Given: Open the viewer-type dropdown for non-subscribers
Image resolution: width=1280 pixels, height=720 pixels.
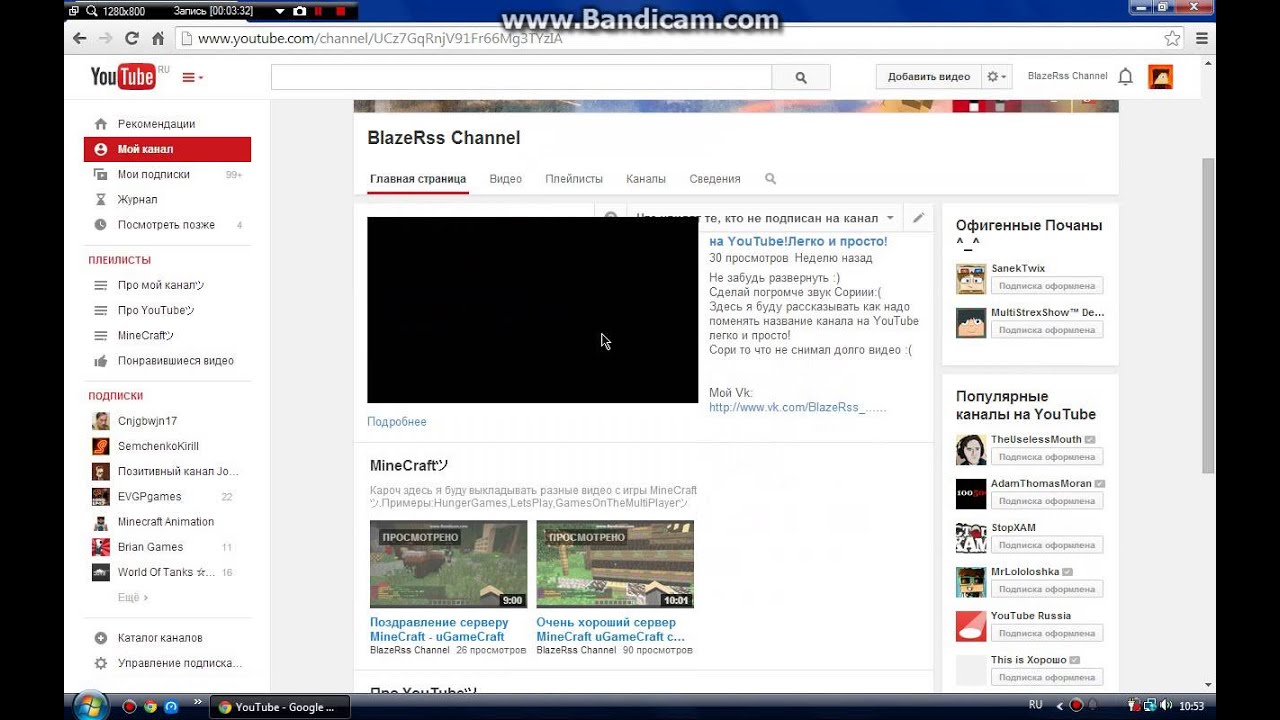Looking at the screenshot, I should pos(765,218).
